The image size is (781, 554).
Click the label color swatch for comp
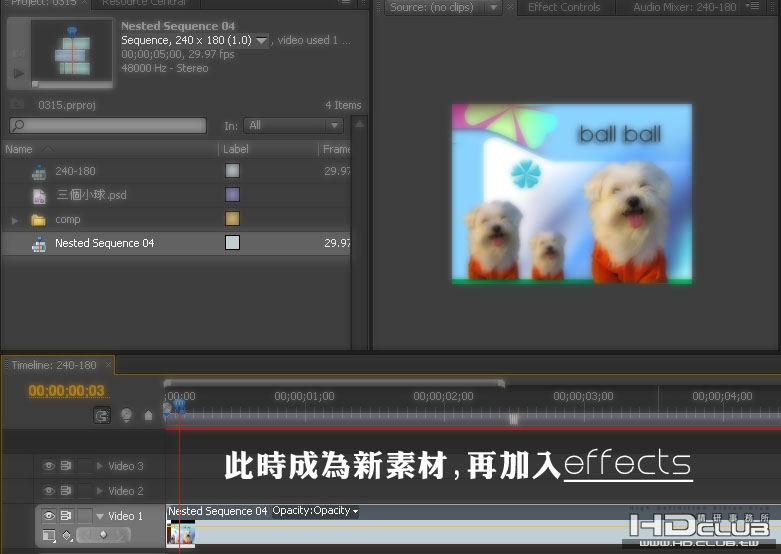pos(232,219)
